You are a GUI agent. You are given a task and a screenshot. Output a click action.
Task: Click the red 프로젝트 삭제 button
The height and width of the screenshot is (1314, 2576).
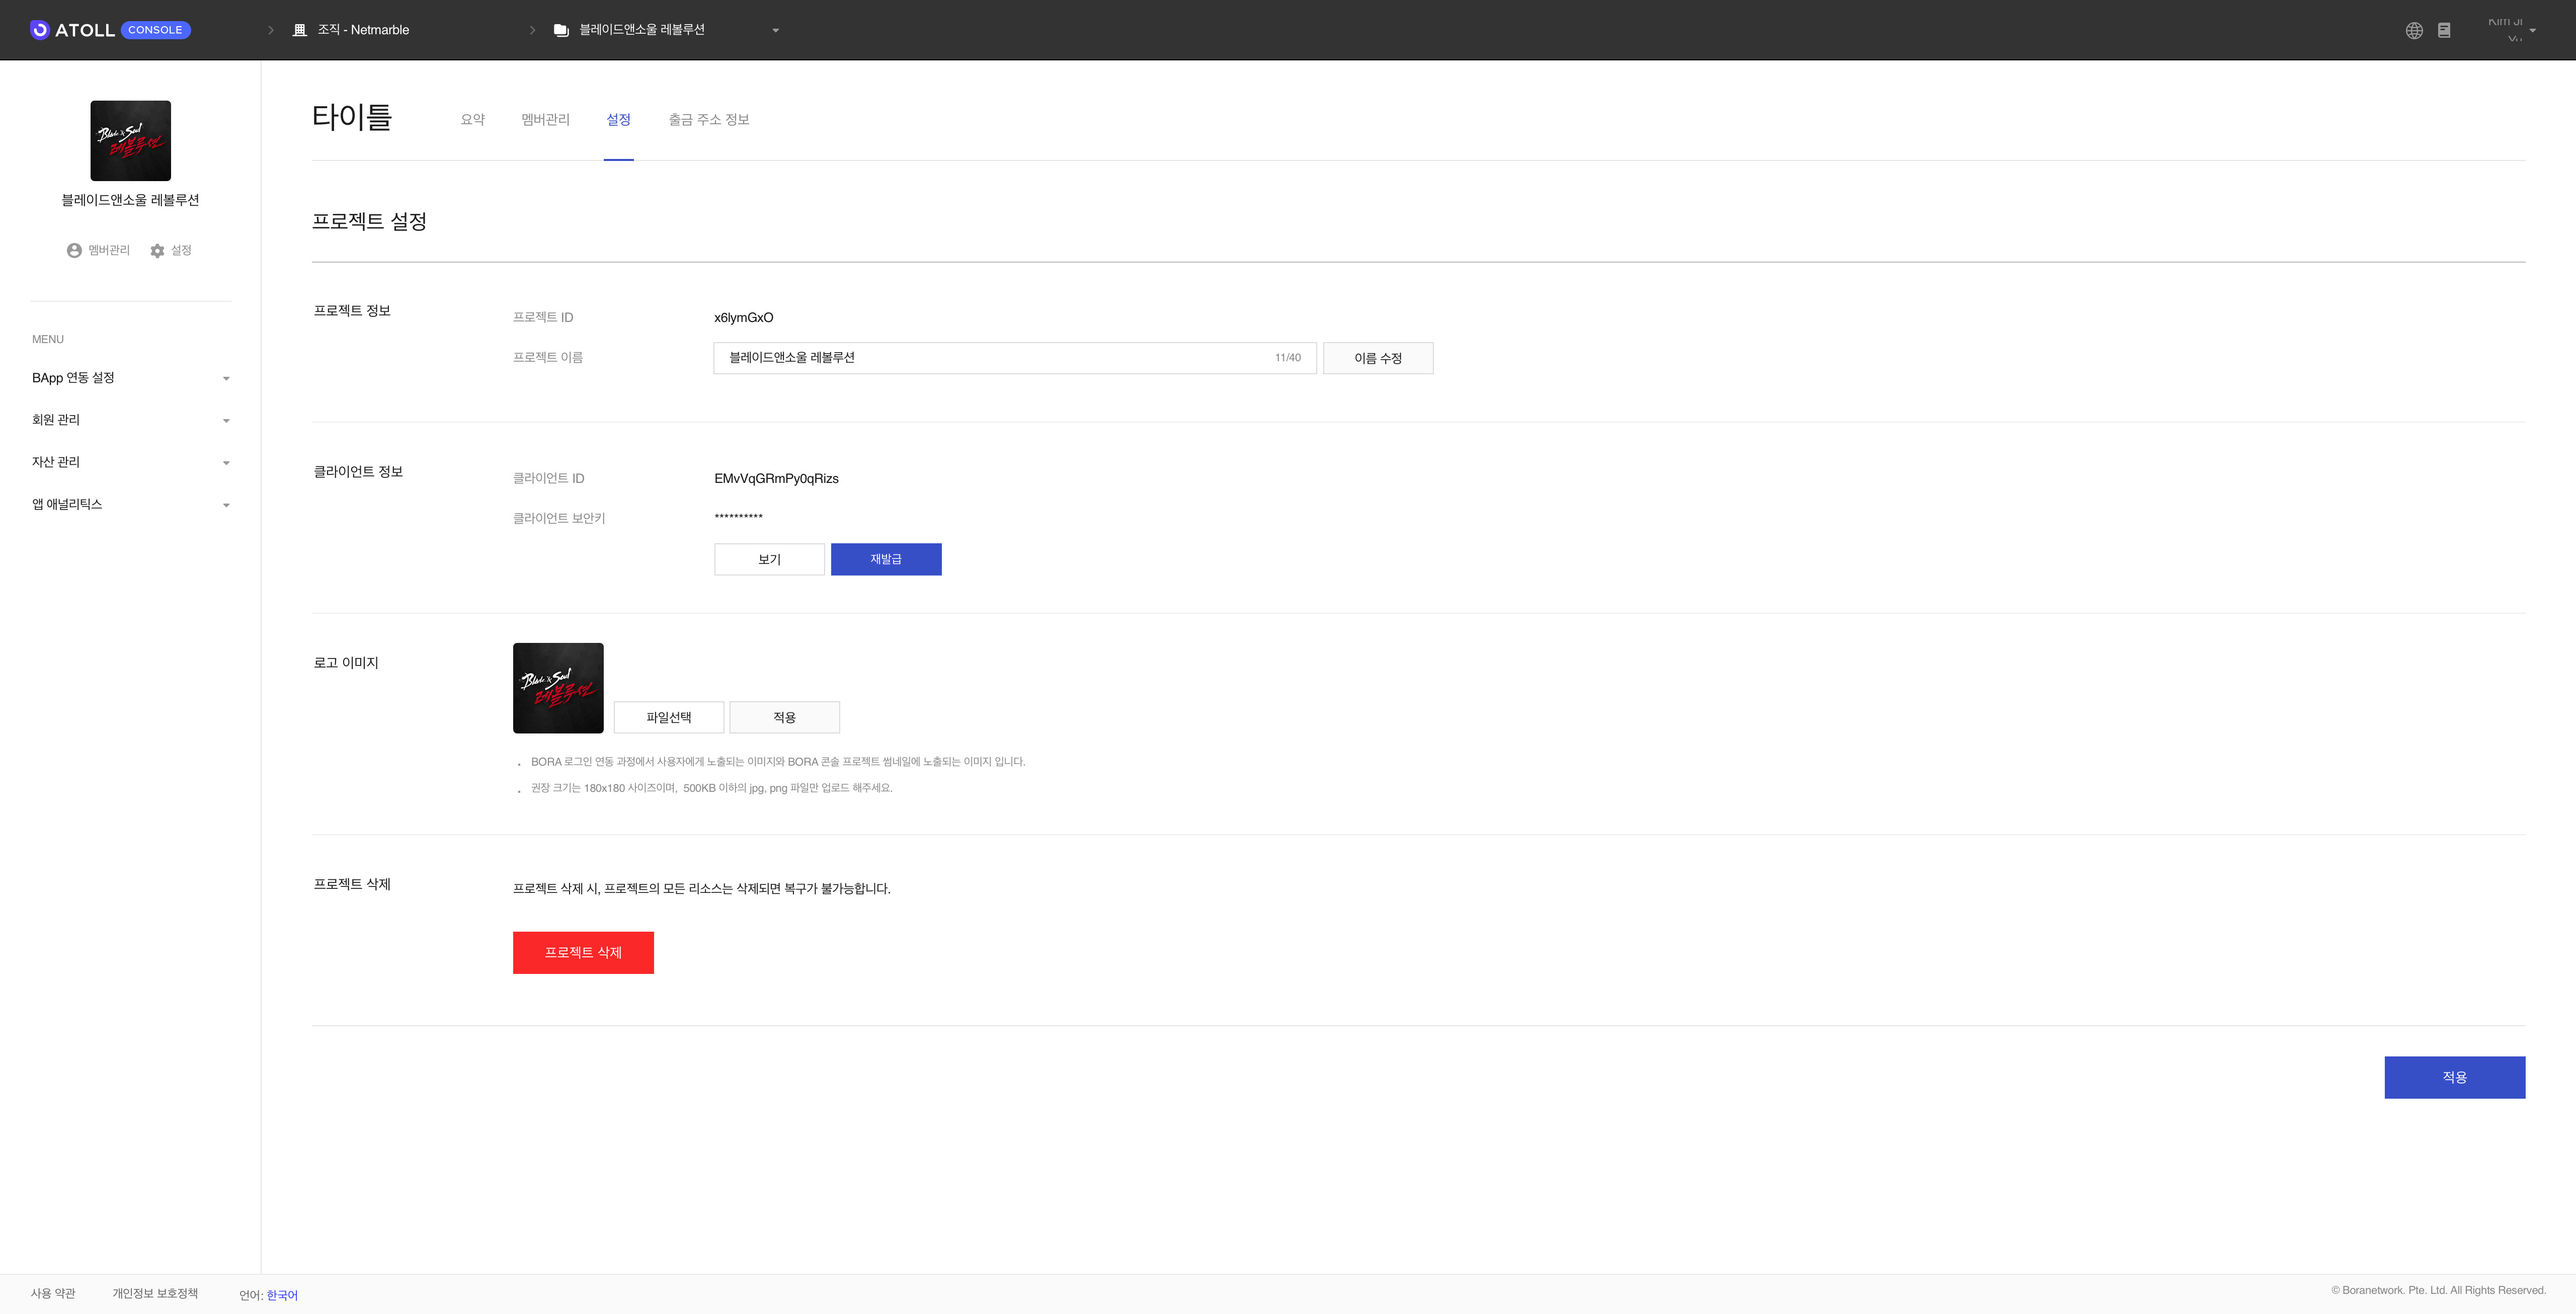pos(583,952)
